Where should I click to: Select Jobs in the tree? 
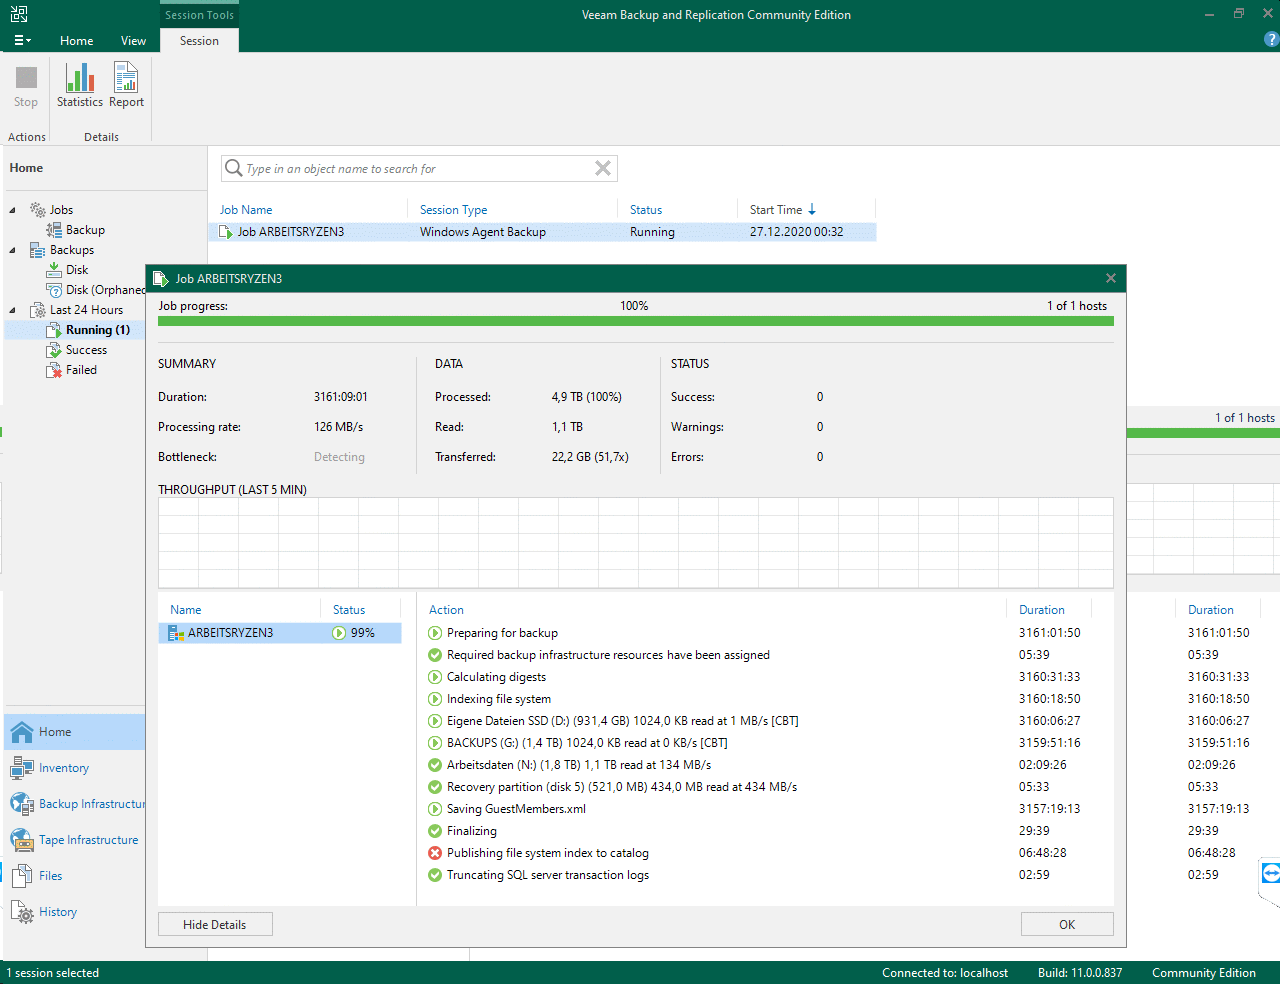[x=61, y=210]
